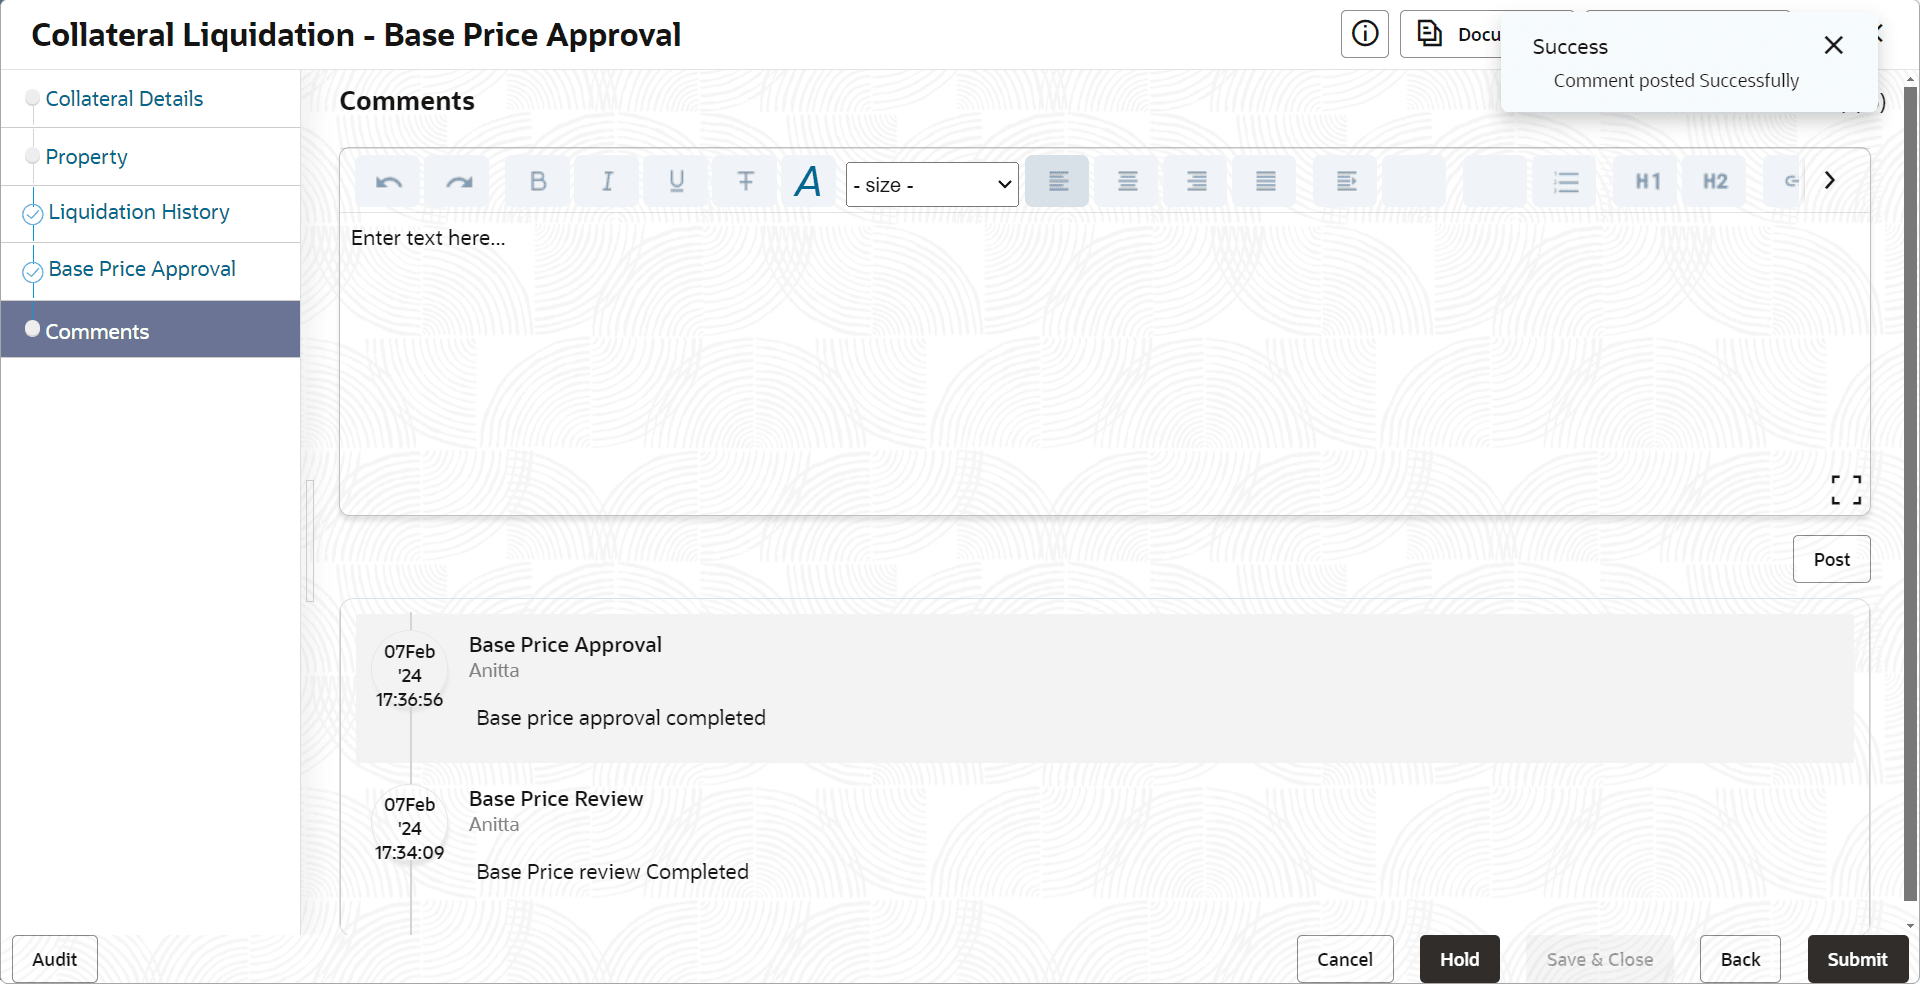Click the redo arrow icon
1920x984 pixels.
point(458,181)
